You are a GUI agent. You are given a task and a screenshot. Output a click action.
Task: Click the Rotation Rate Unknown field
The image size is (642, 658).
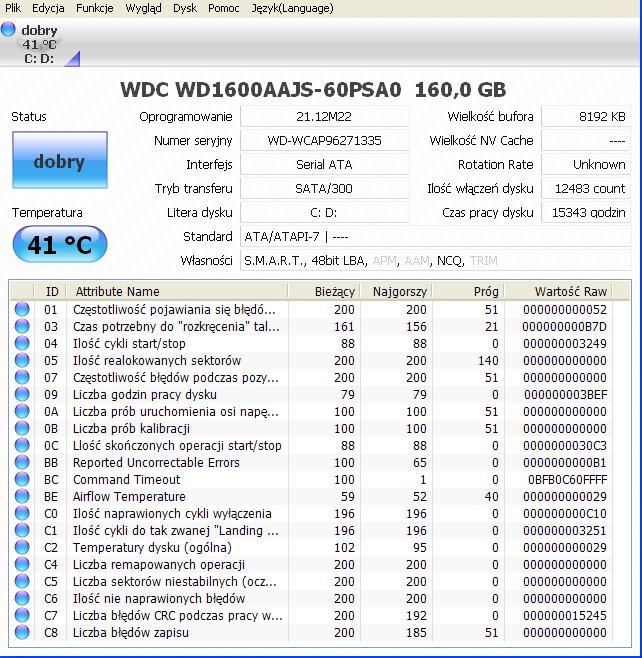(x=586, y=164)
